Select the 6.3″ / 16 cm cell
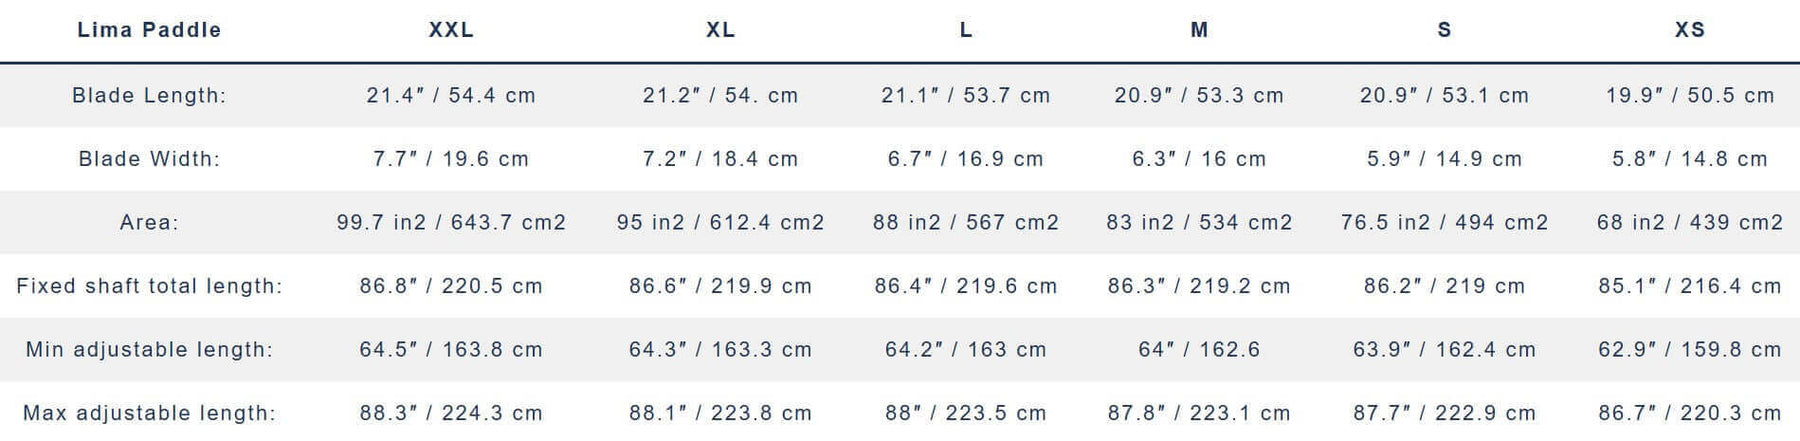Image resolution: width=1800 pixels, height=441 pixels. (x=1199, y=158)
